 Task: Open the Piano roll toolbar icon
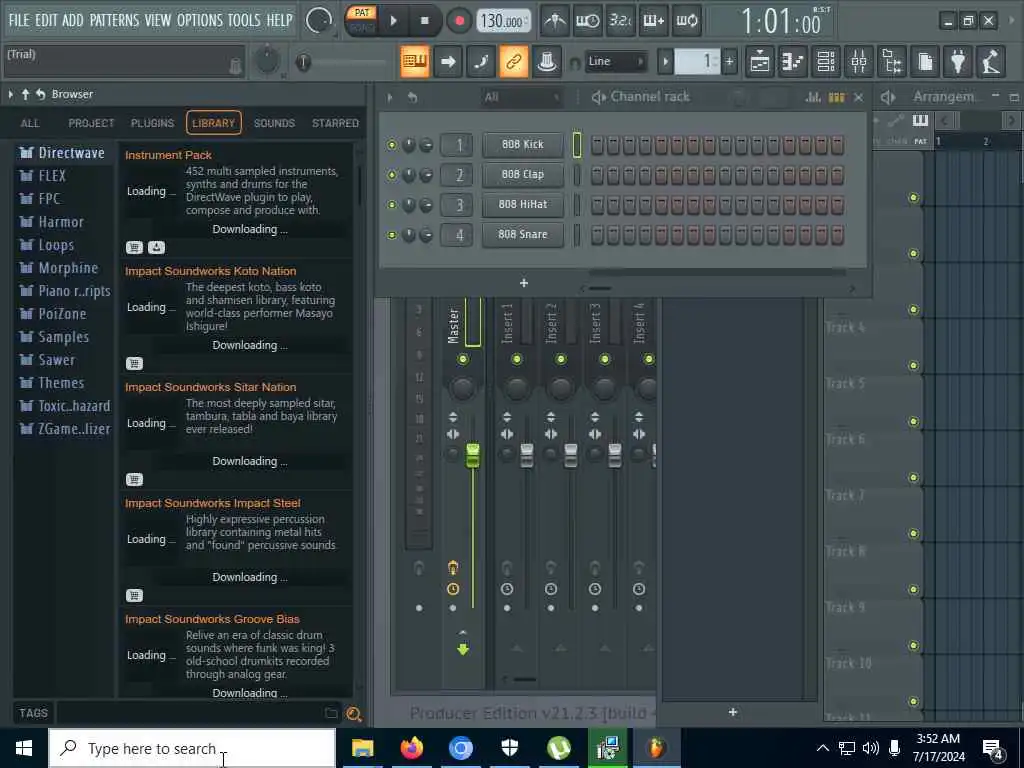tap(793, 62)
